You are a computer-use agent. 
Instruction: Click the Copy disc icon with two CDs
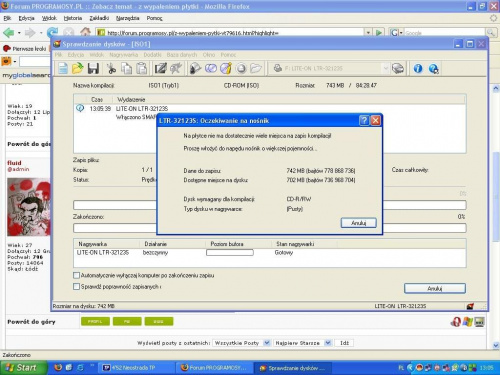click(x=211, y=68)
